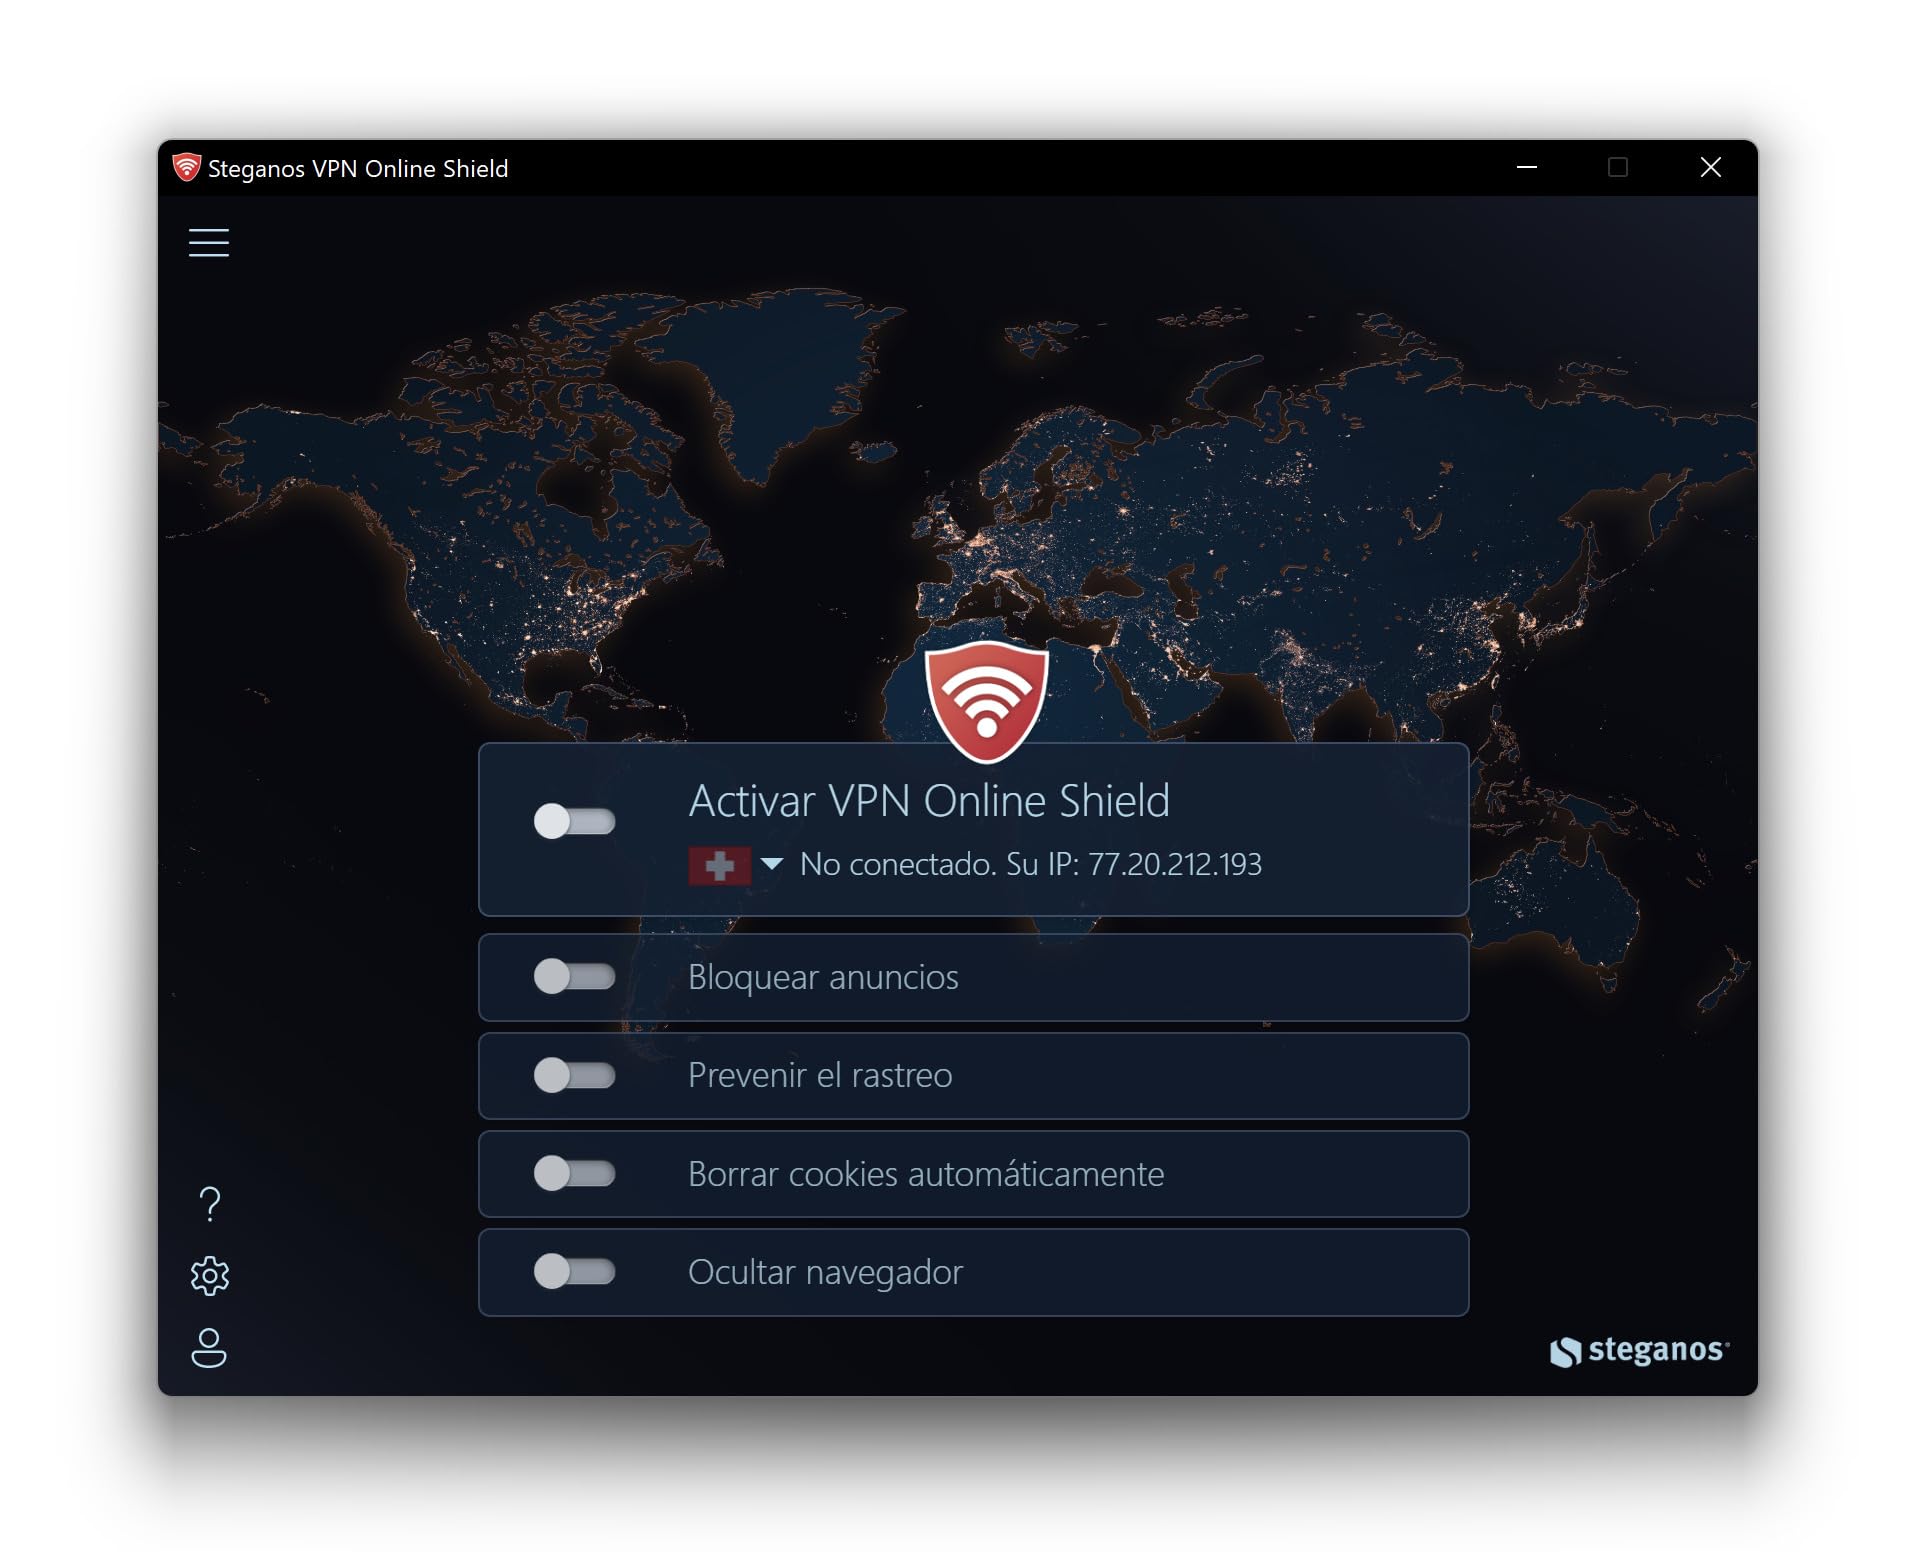Toggle the Ocultar navegador switch
This screenshot has width=1922, height=1552.
(x=574, y=1272)
